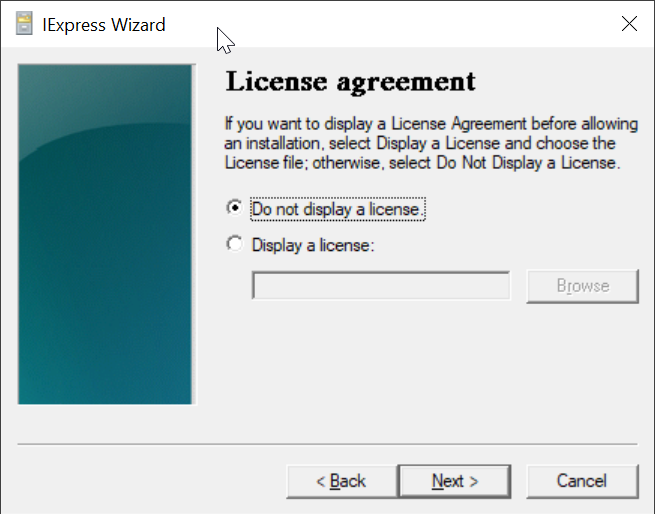Proceed with the Next button
Image resolution: width=655 pixels, height=514 pixels.
[455, 481]
